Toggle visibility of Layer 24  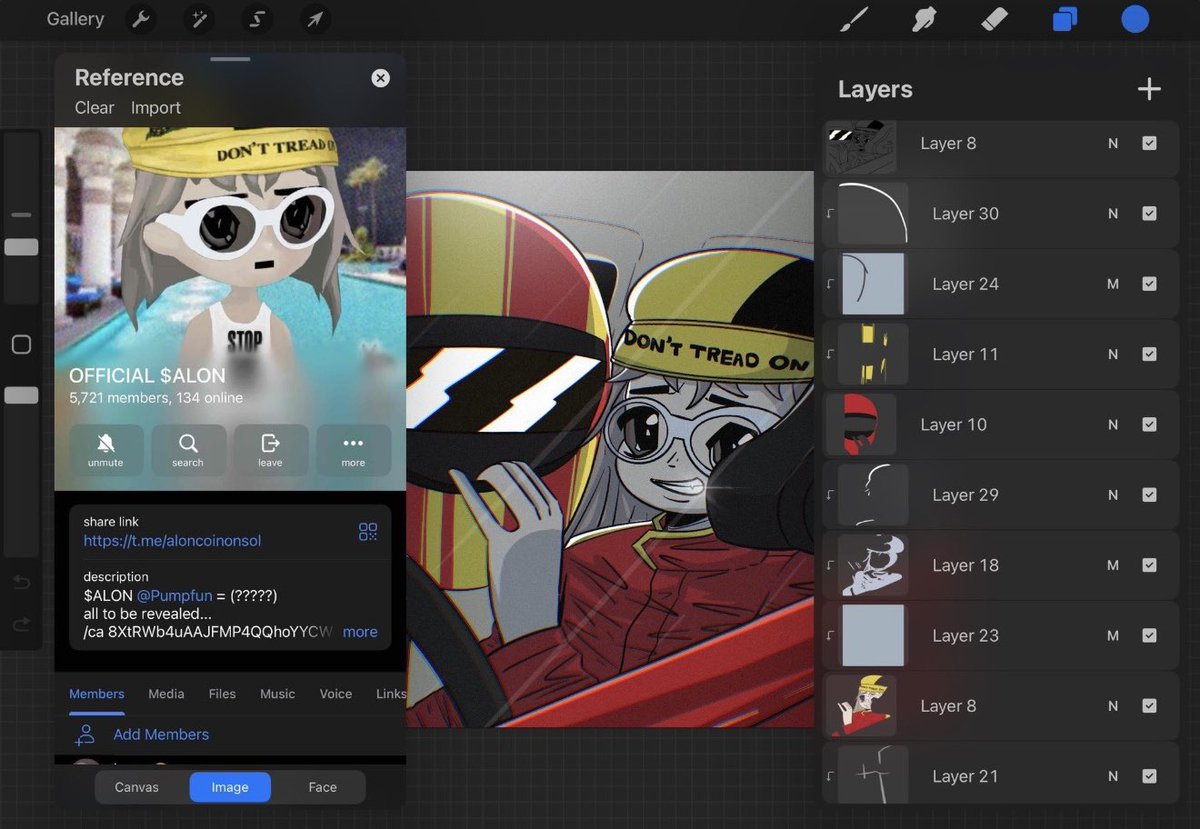[x=1149, y=284]
